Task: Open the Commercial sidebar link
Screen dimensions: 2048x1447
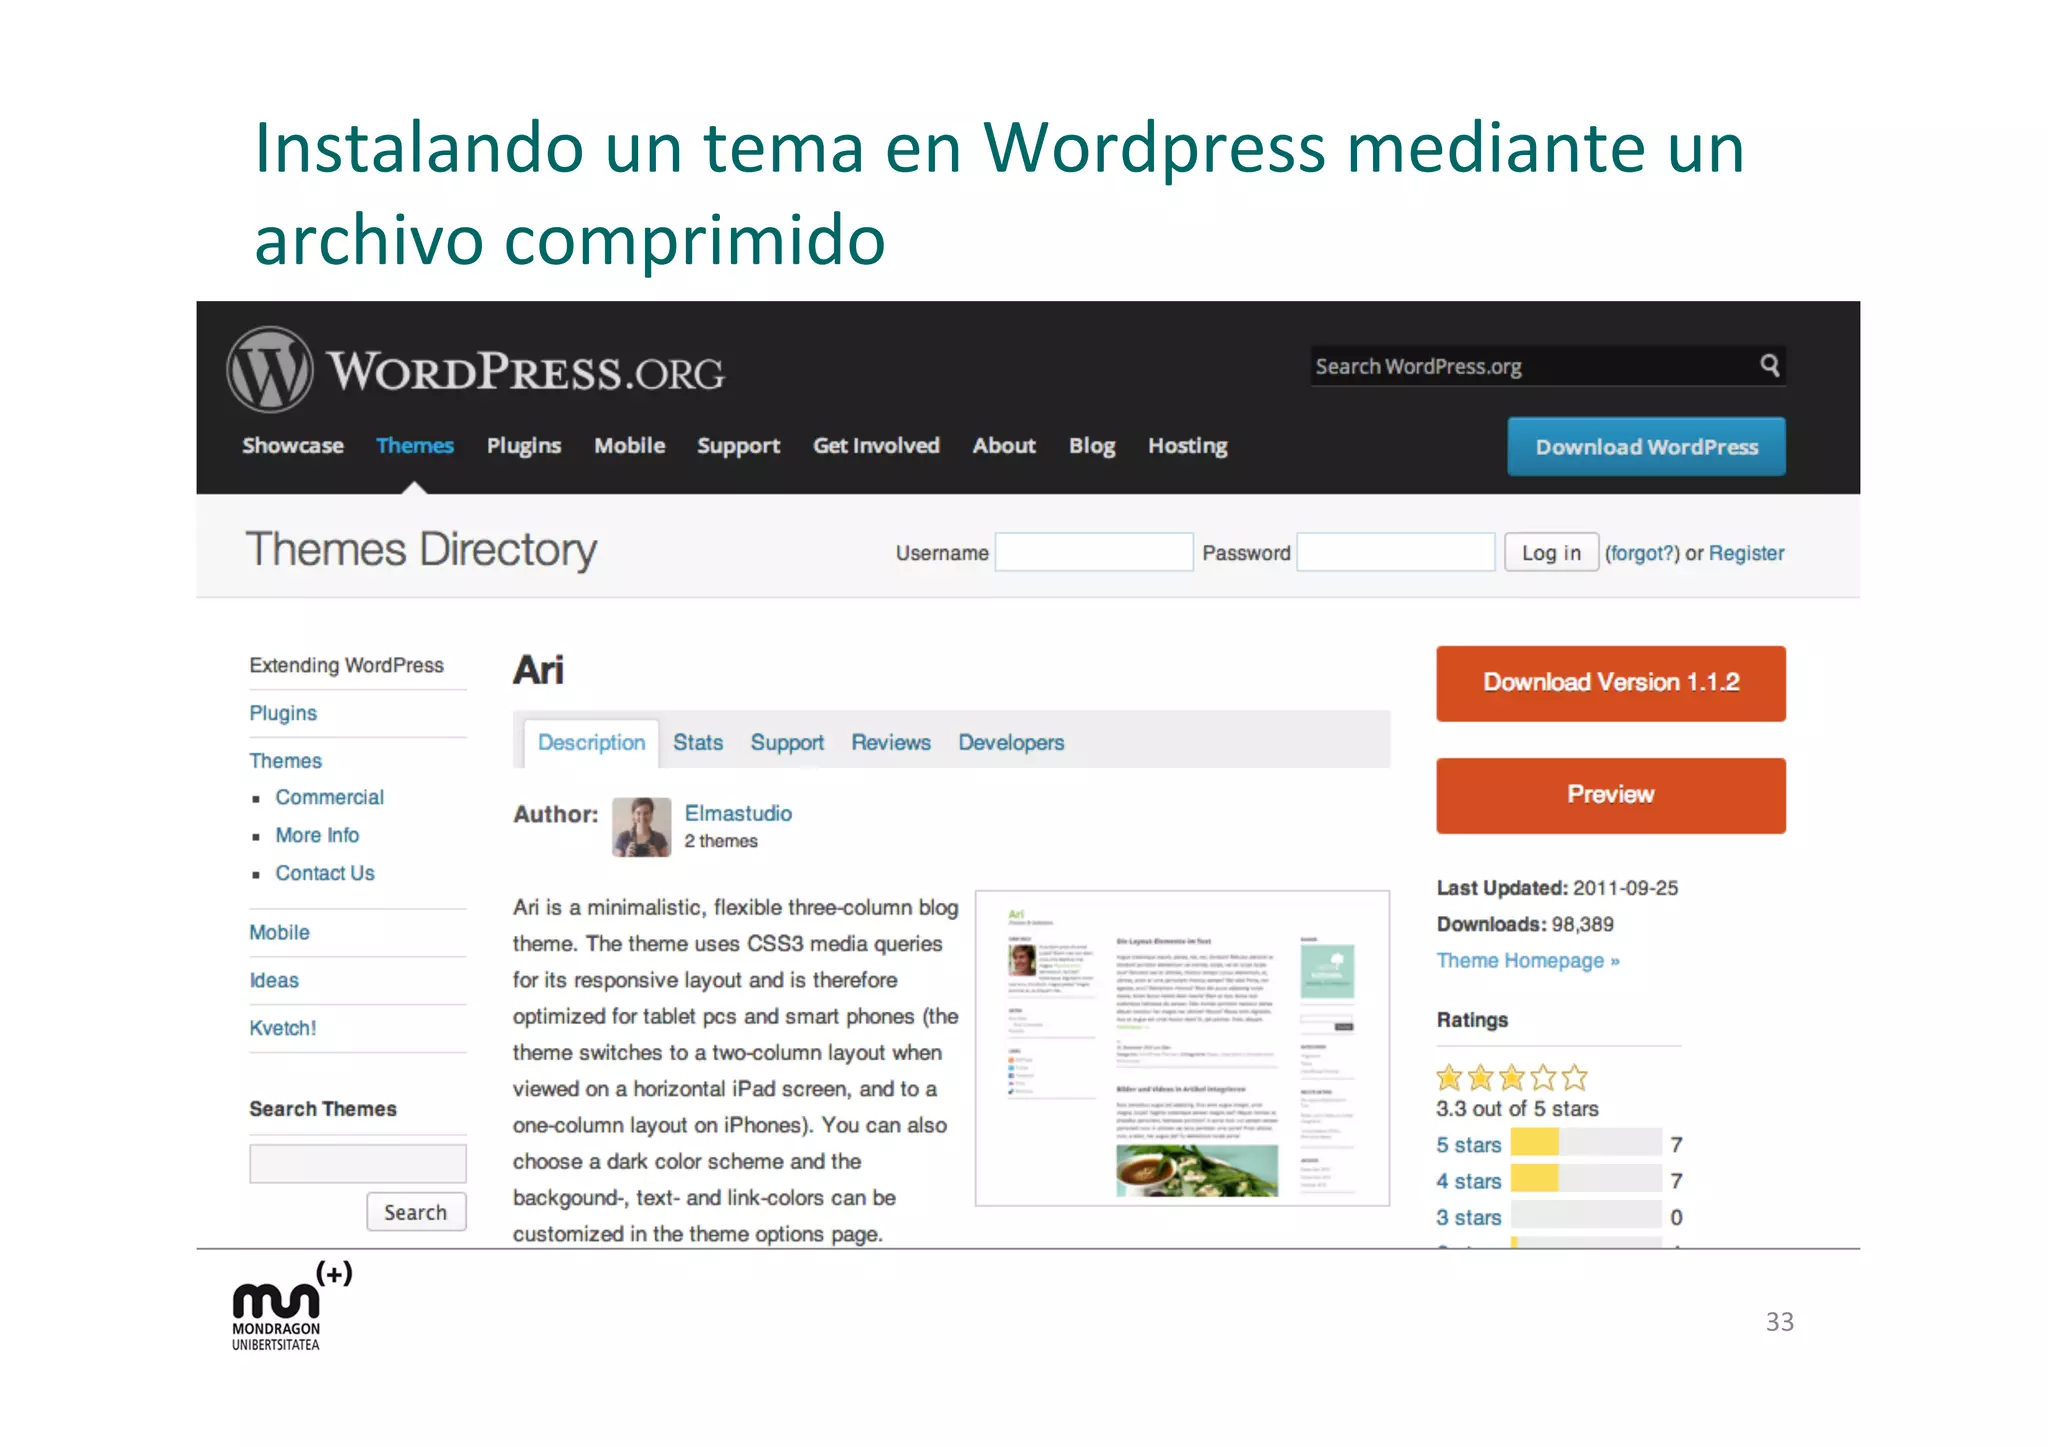Action: tap(329, 797)
